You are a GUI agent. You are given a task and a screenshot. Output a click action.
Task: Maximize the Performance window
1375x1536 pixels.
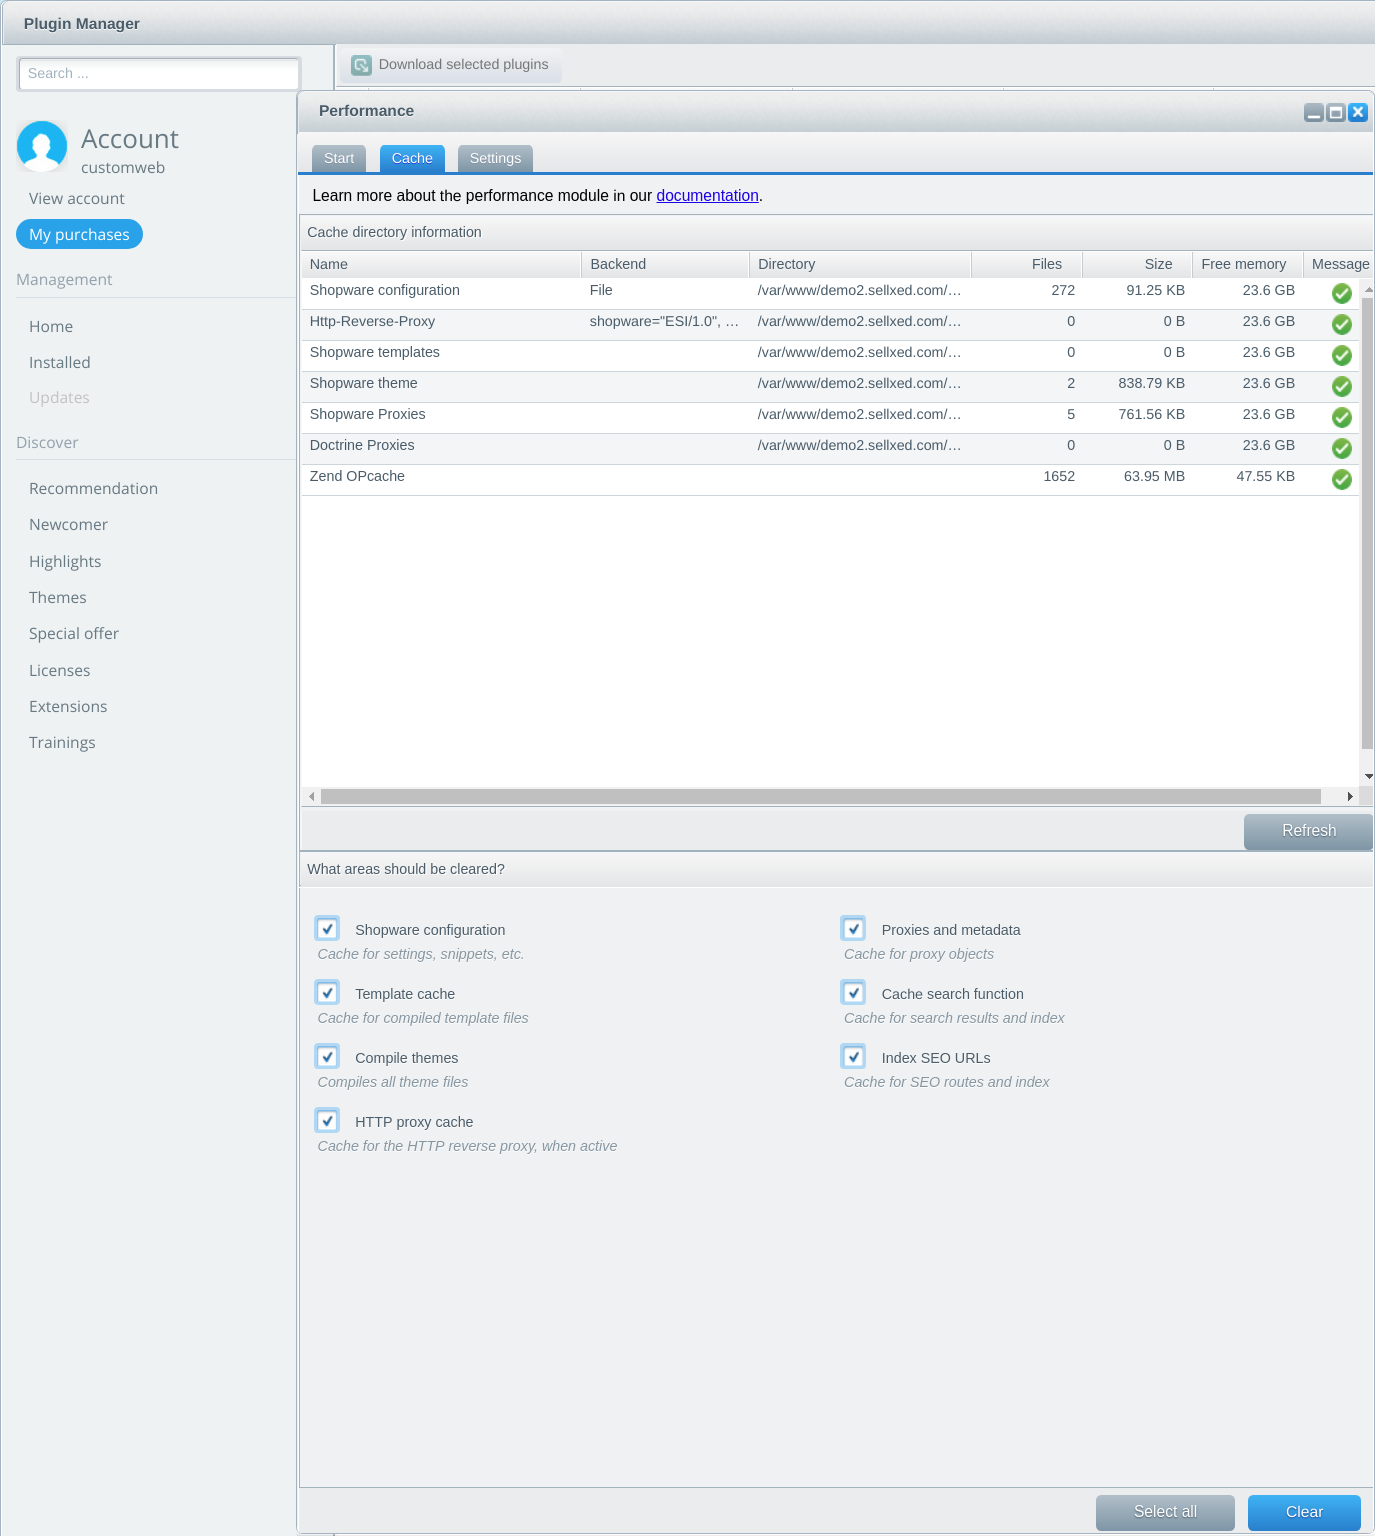coord(1335,112)
